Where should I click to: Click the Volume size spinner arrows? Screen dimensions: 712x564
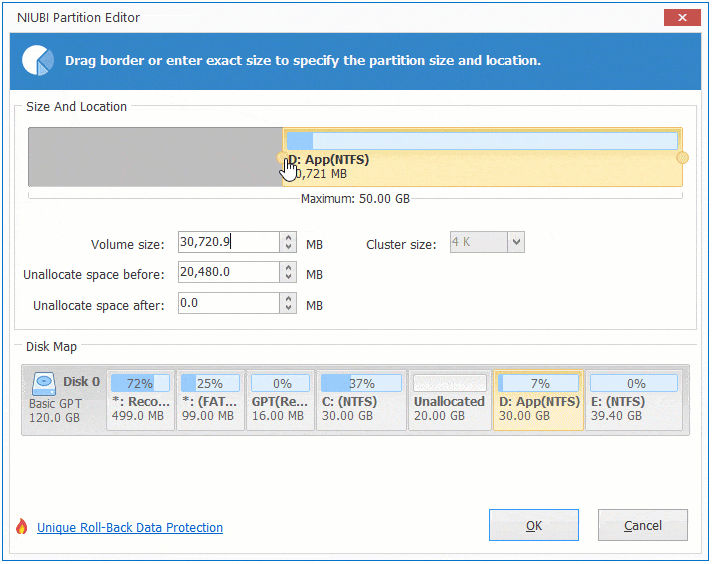coord(289,242)
